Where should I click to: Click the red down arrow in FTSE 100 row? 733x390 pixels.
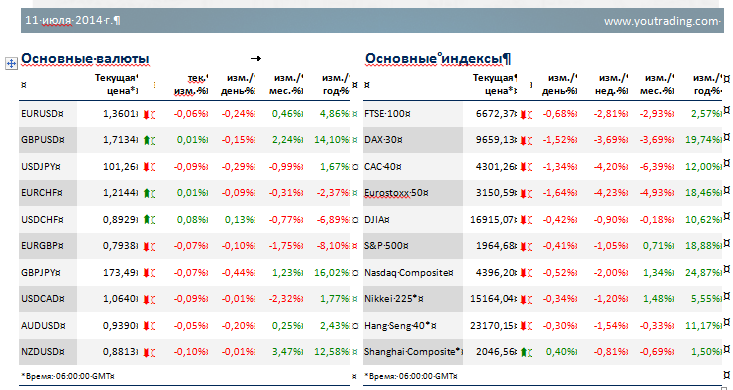pos(524,114)
